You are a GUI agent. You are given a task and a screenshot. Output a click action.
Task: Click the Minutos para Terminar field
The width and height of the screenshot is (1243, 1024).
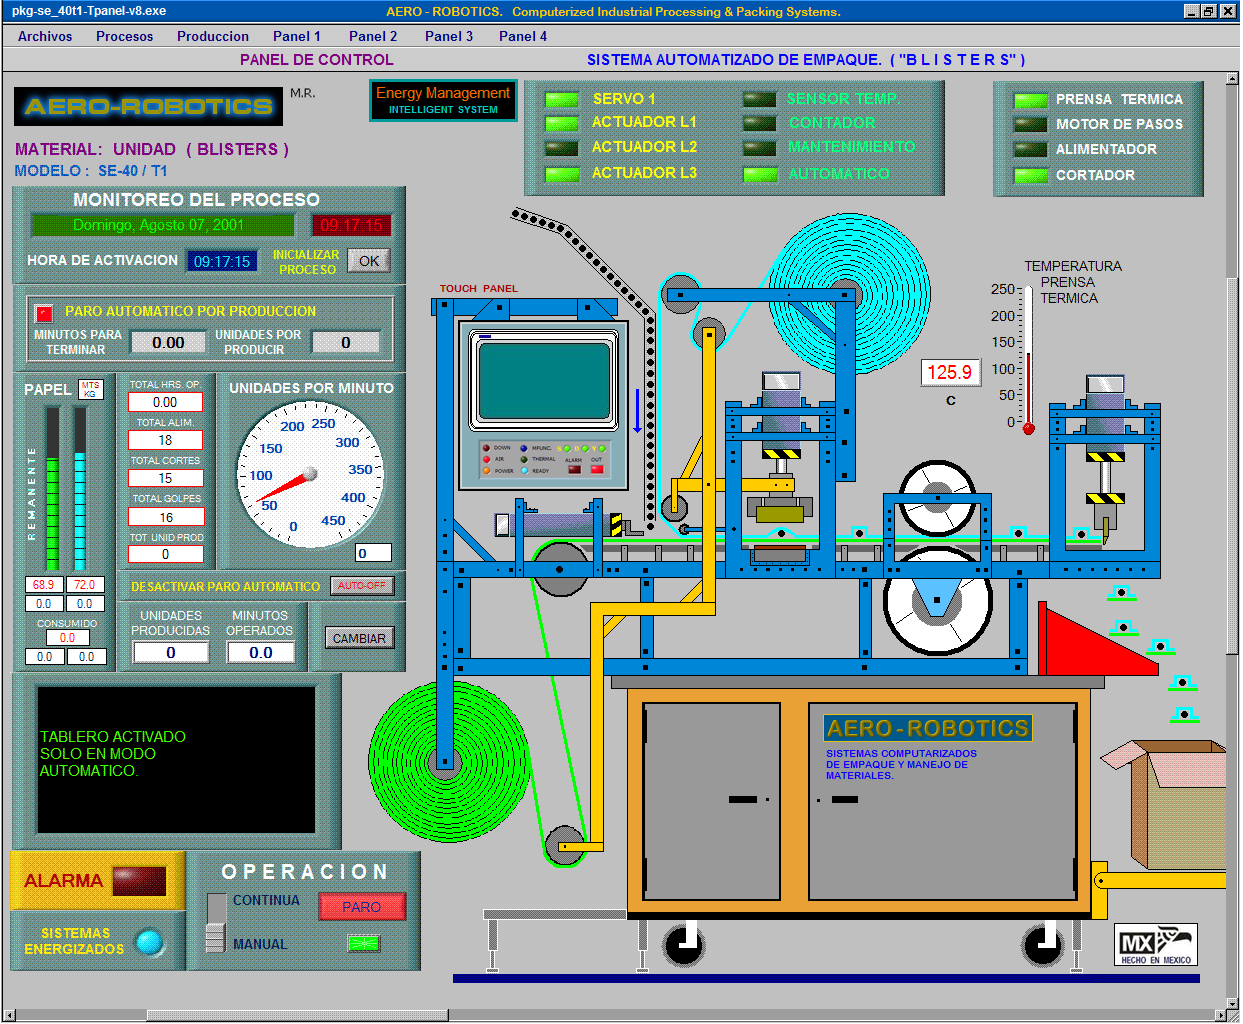(x=168, y=342)
